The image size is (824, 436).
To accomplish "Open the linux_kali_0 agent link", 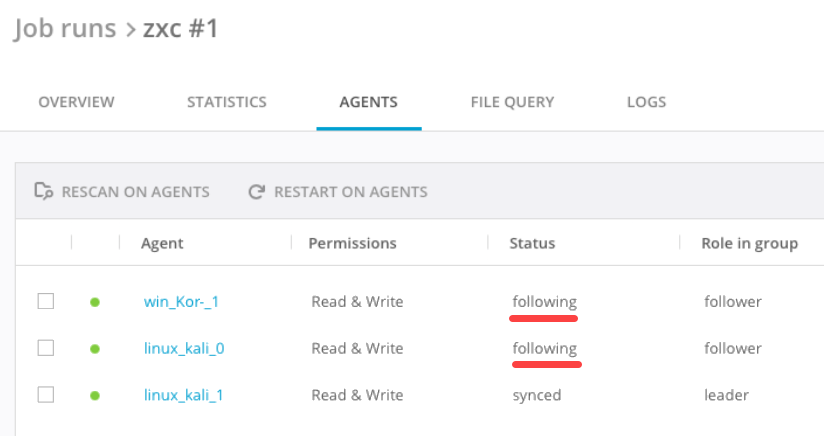I will pos(184,349).
